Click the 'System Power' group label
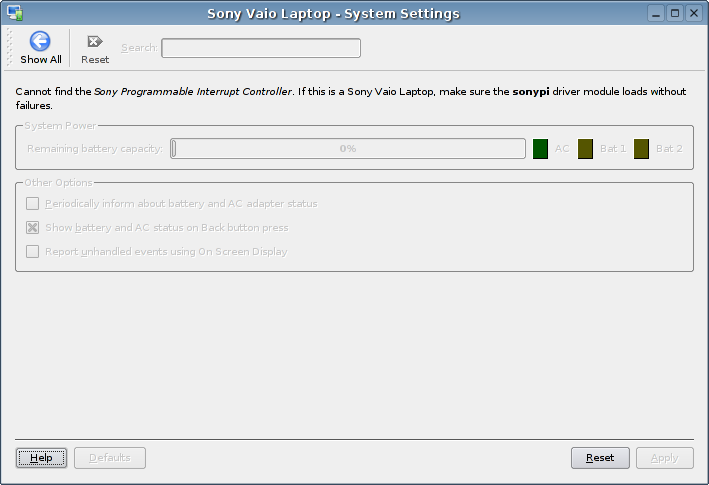Screen dimensions: 709x485 pyautogui.click(x=60, y=126)
